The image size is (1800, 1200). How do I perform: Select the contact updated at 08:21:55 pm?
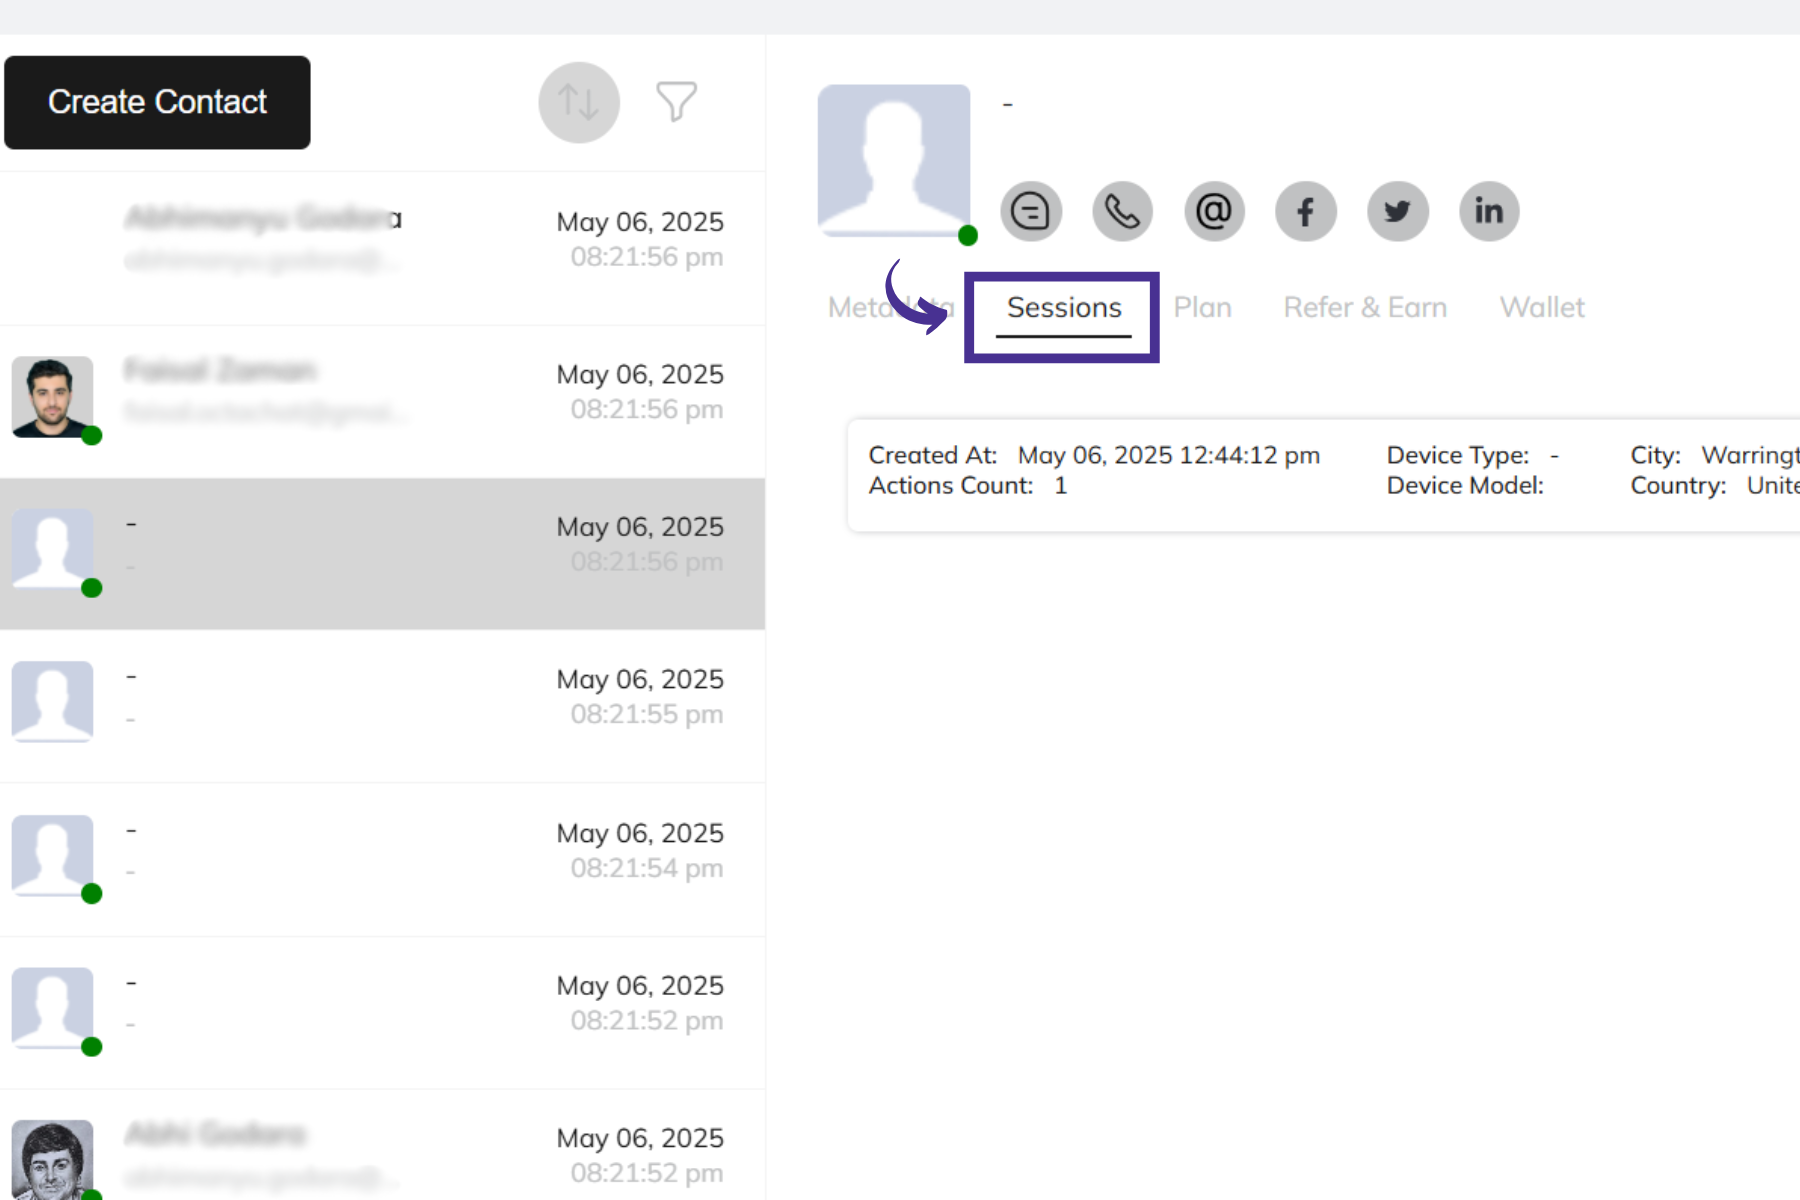(x=382, y=698)
